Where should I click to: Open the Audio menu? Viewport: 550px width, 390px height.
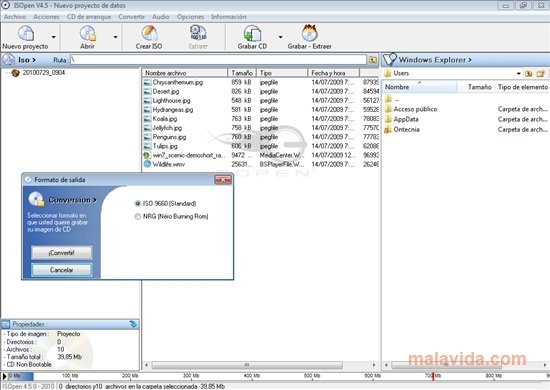tap(161, 17)
